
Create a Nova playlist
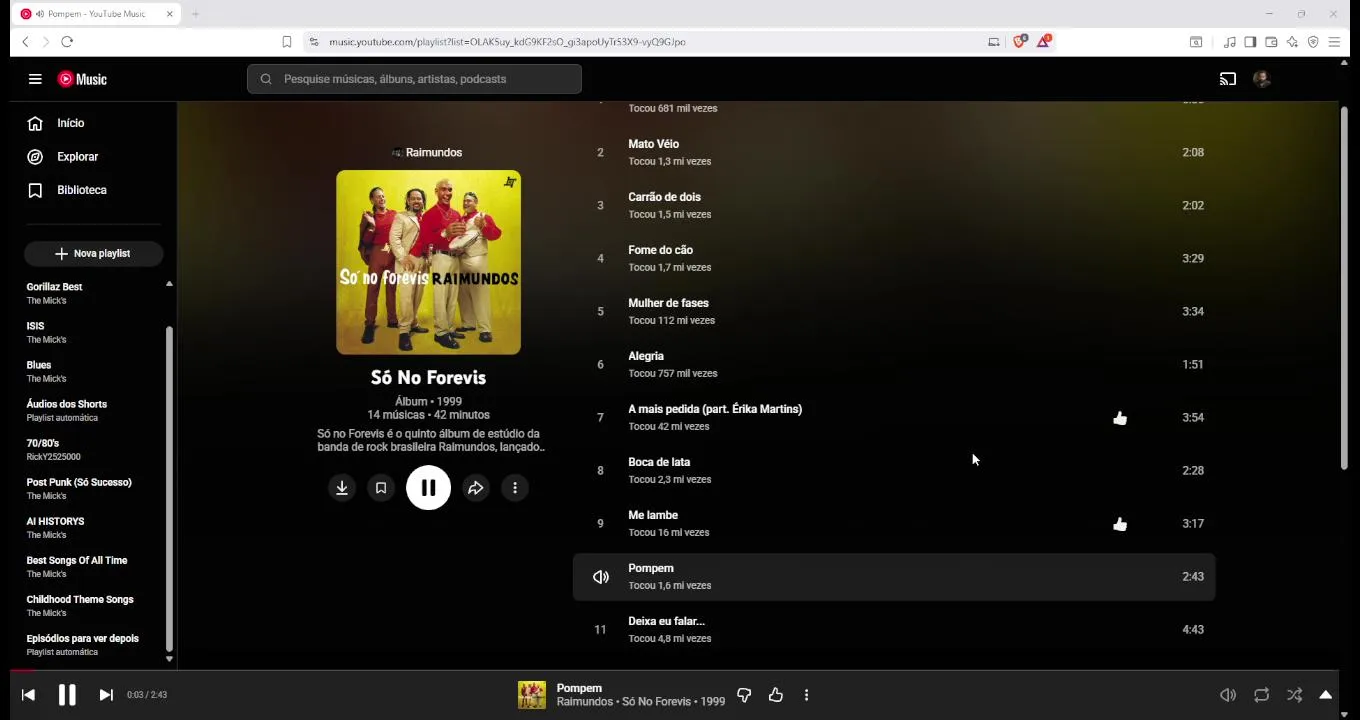(93, 254)
